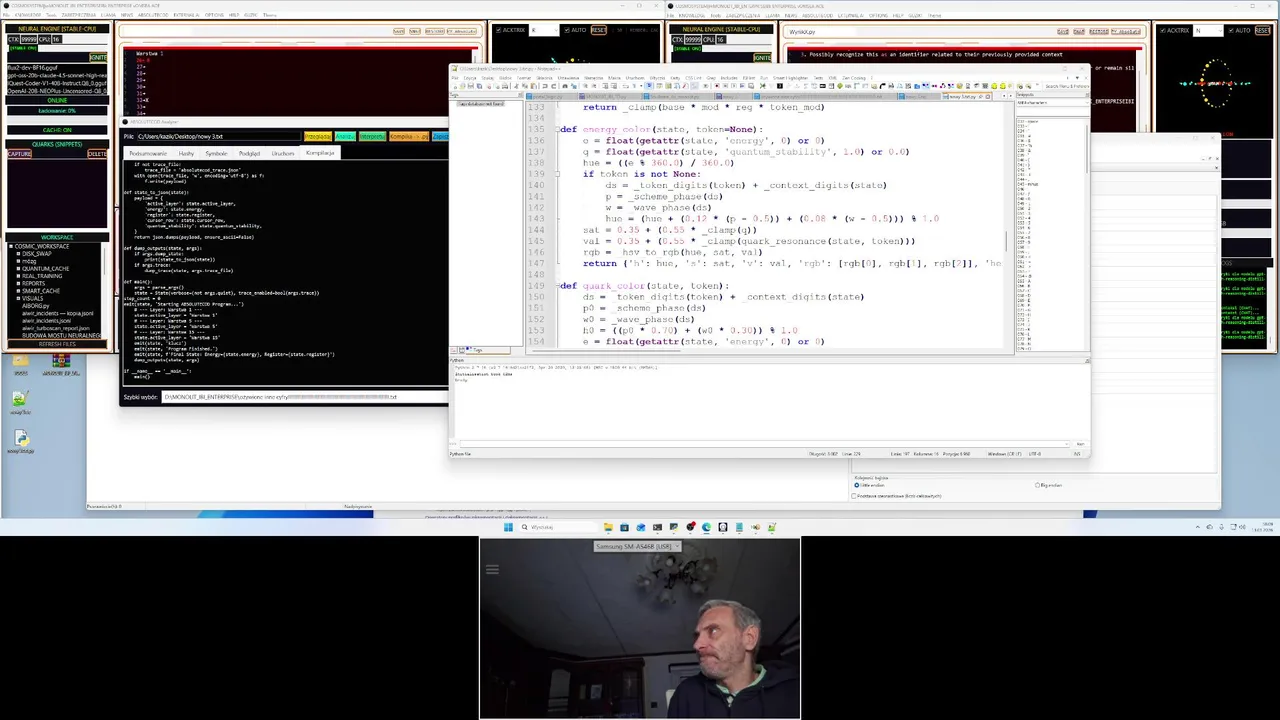
Task: Open ZABEZPIECZENIA menu in left COSMOSYSTEM window
Action: 79,15
